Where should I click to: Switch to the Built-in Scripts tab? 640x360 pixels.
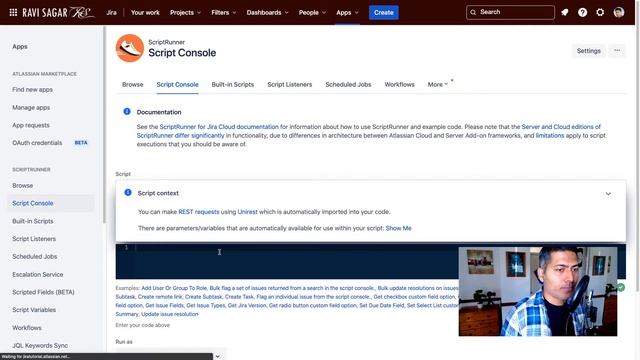[233, 84]
